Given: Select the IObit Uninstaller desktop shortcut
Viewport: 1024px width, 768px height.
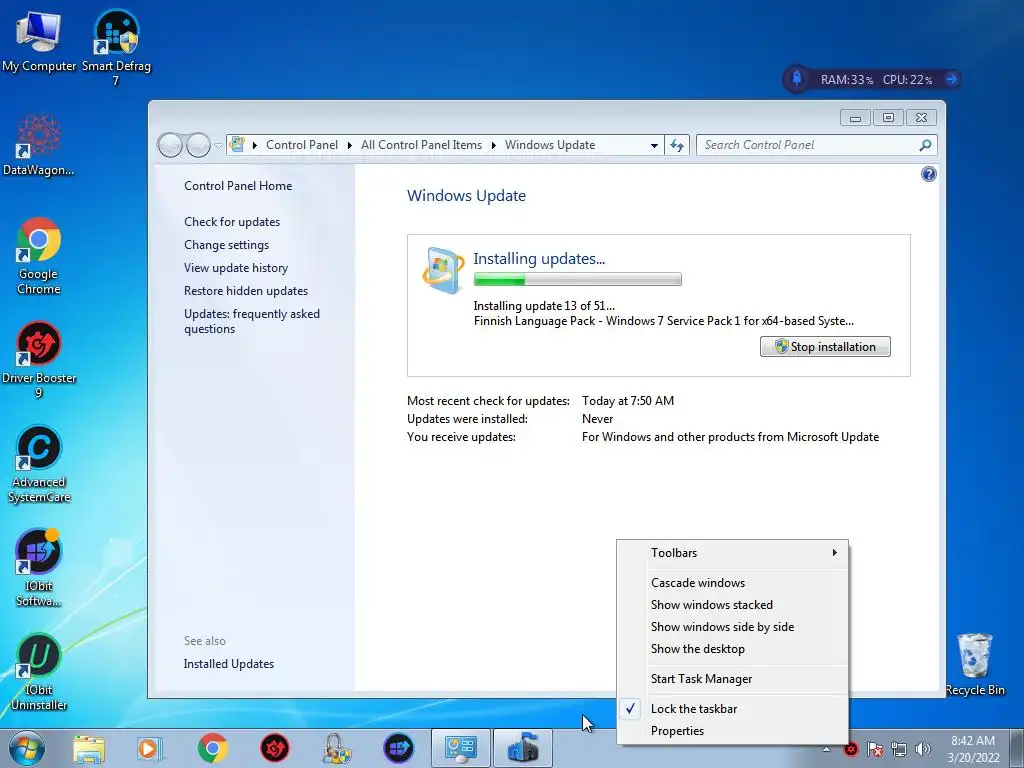Looking at the screenshot, I should pyautogui.click(x=39, y=671).
